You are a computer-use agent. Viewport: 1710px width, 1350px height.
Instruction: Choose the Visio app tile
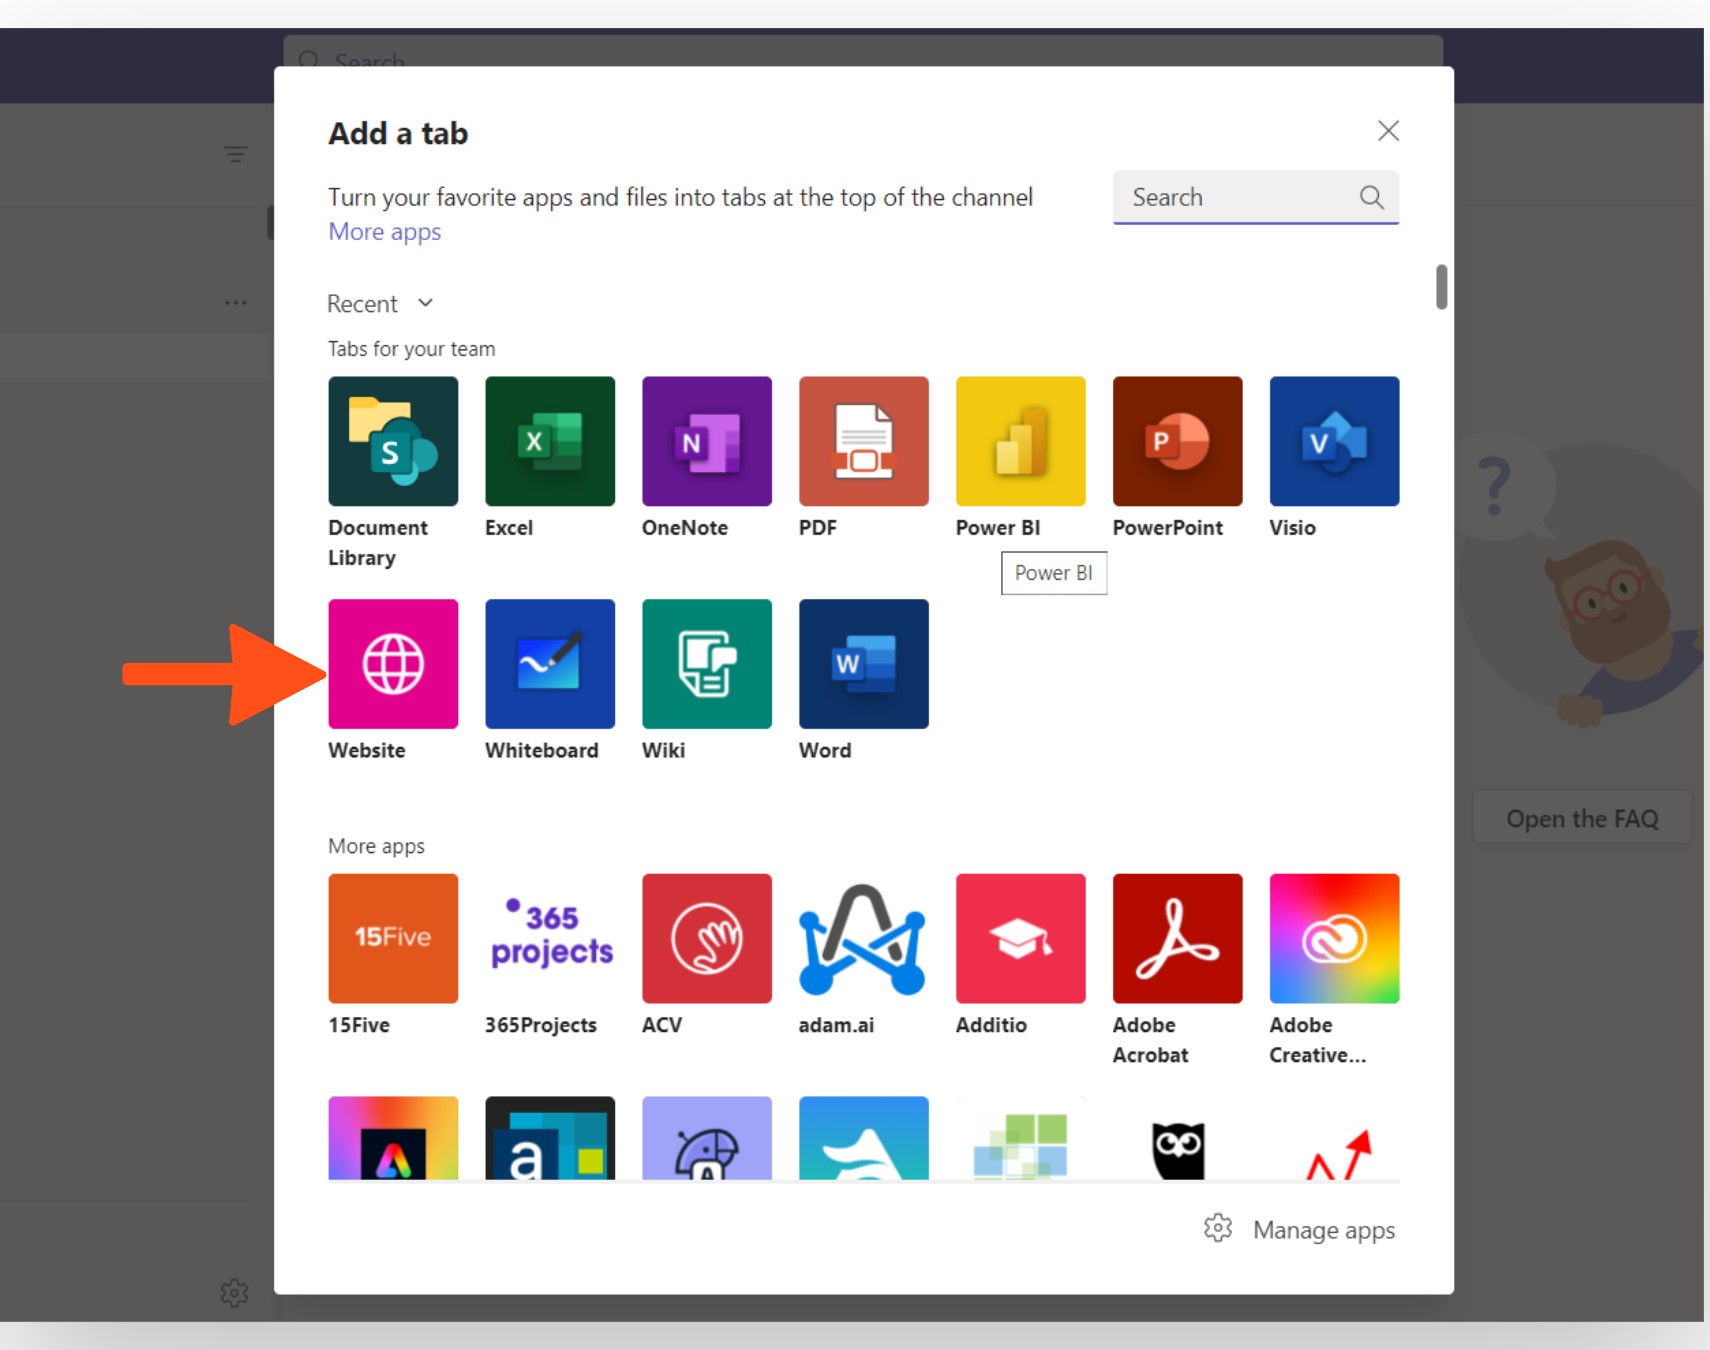tap(1335, 441)
